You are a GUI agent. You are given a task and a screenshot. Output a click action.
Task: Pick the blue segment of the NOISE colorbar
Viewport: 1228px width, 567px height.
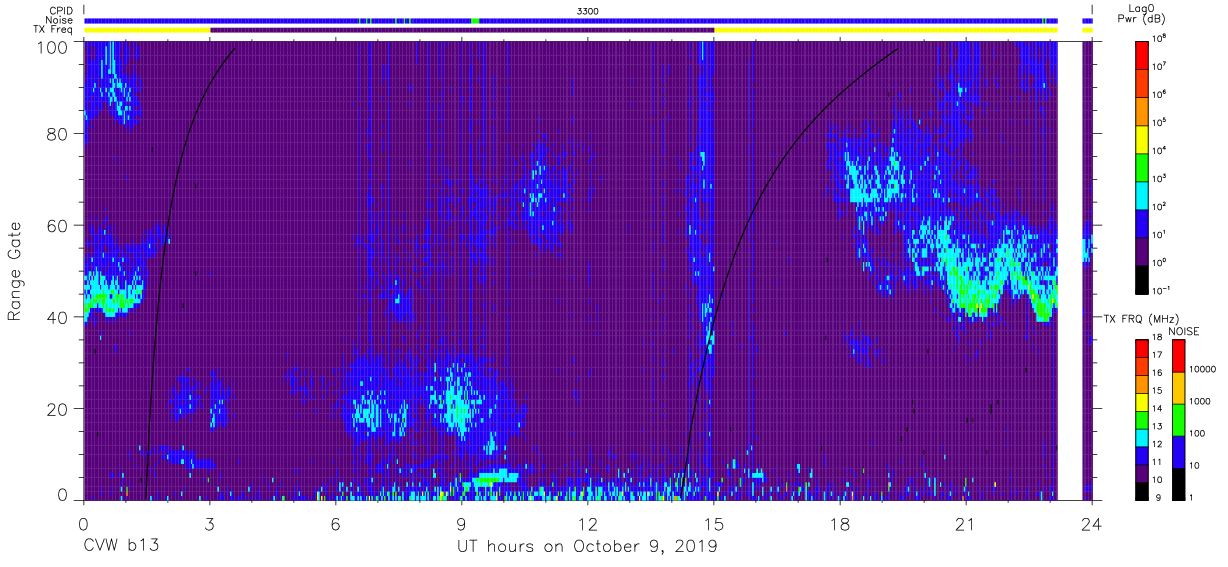pos(1178,452)
